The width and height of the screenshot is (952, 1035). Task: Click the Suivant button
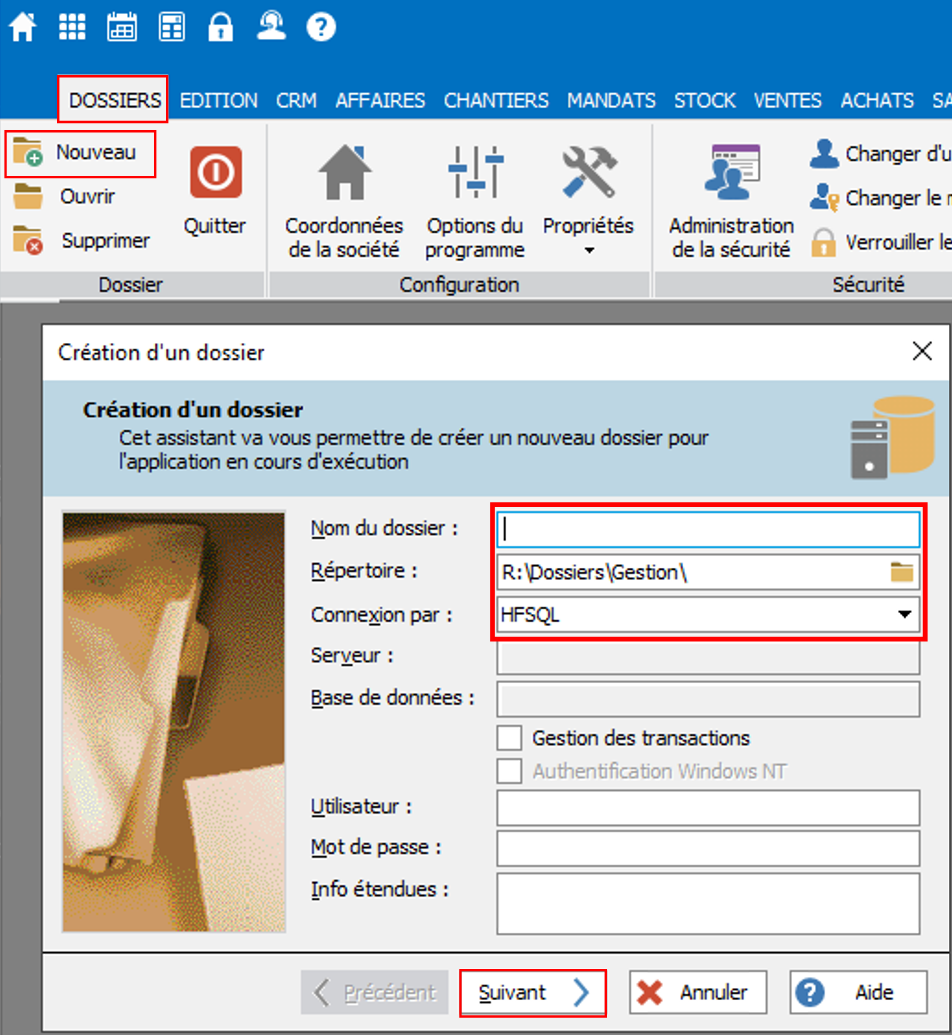coord(533,992)
